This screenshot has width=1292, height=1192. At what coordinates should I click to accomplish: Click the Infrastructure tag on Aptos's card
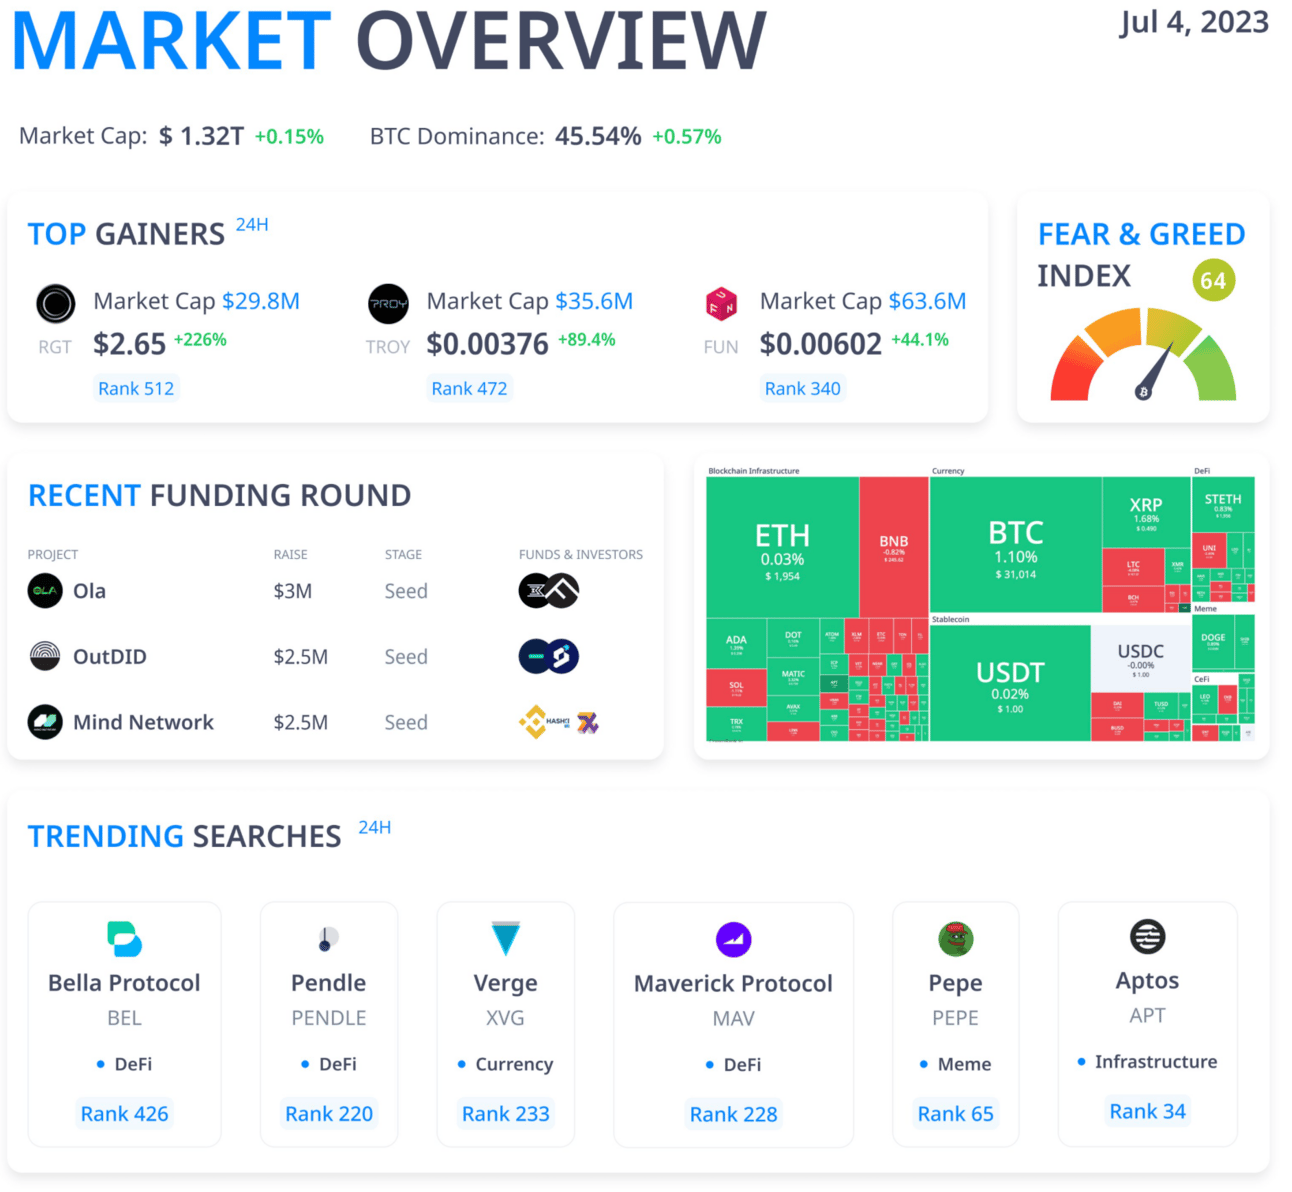click(1156, 1061)
